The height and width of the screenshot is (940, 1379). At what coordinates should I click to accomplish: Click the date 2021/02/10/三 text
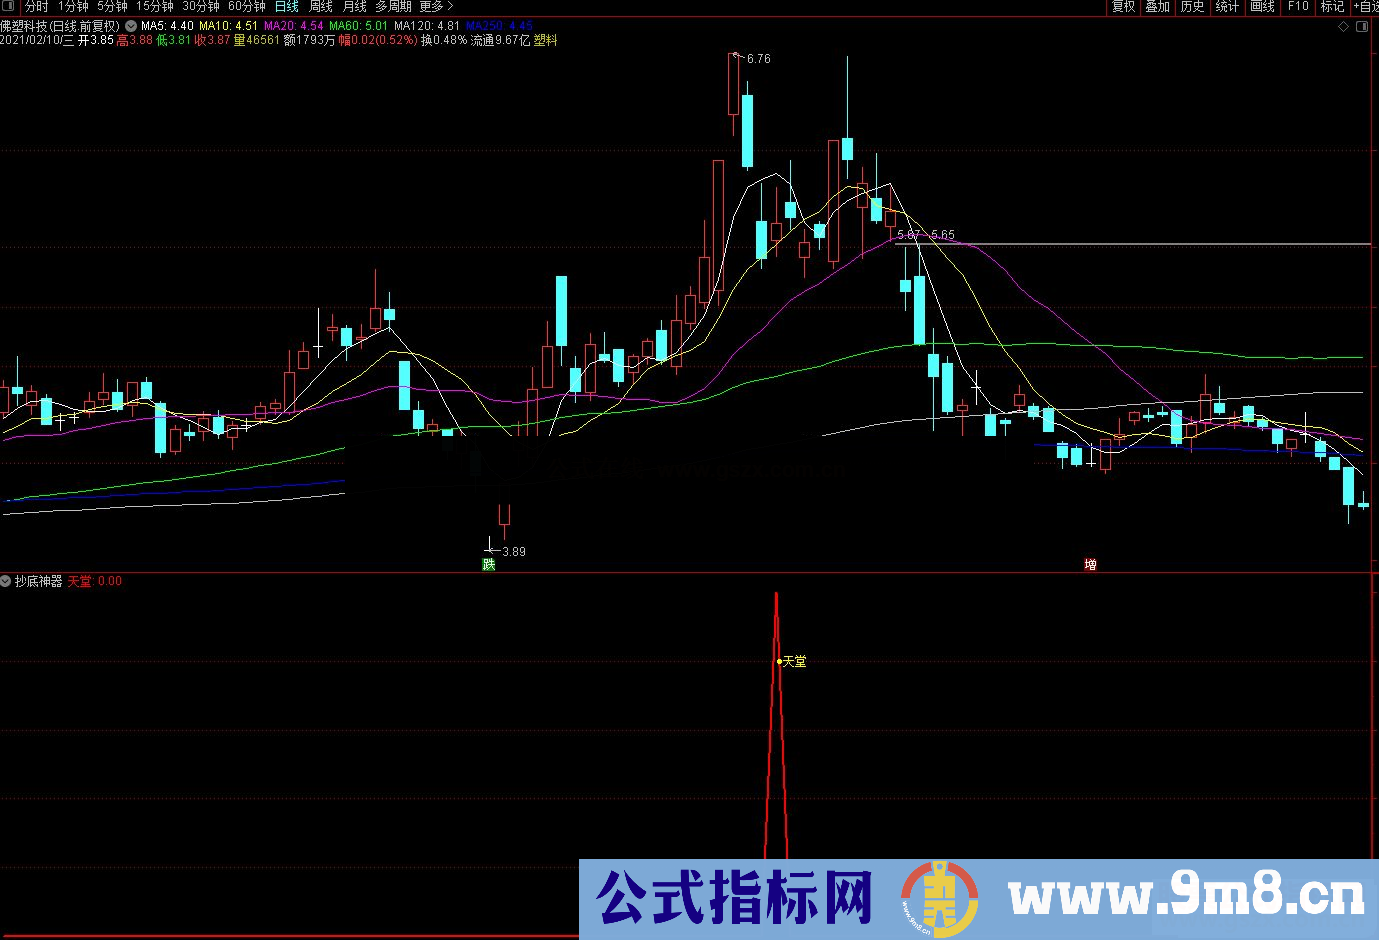click(37, 41)
